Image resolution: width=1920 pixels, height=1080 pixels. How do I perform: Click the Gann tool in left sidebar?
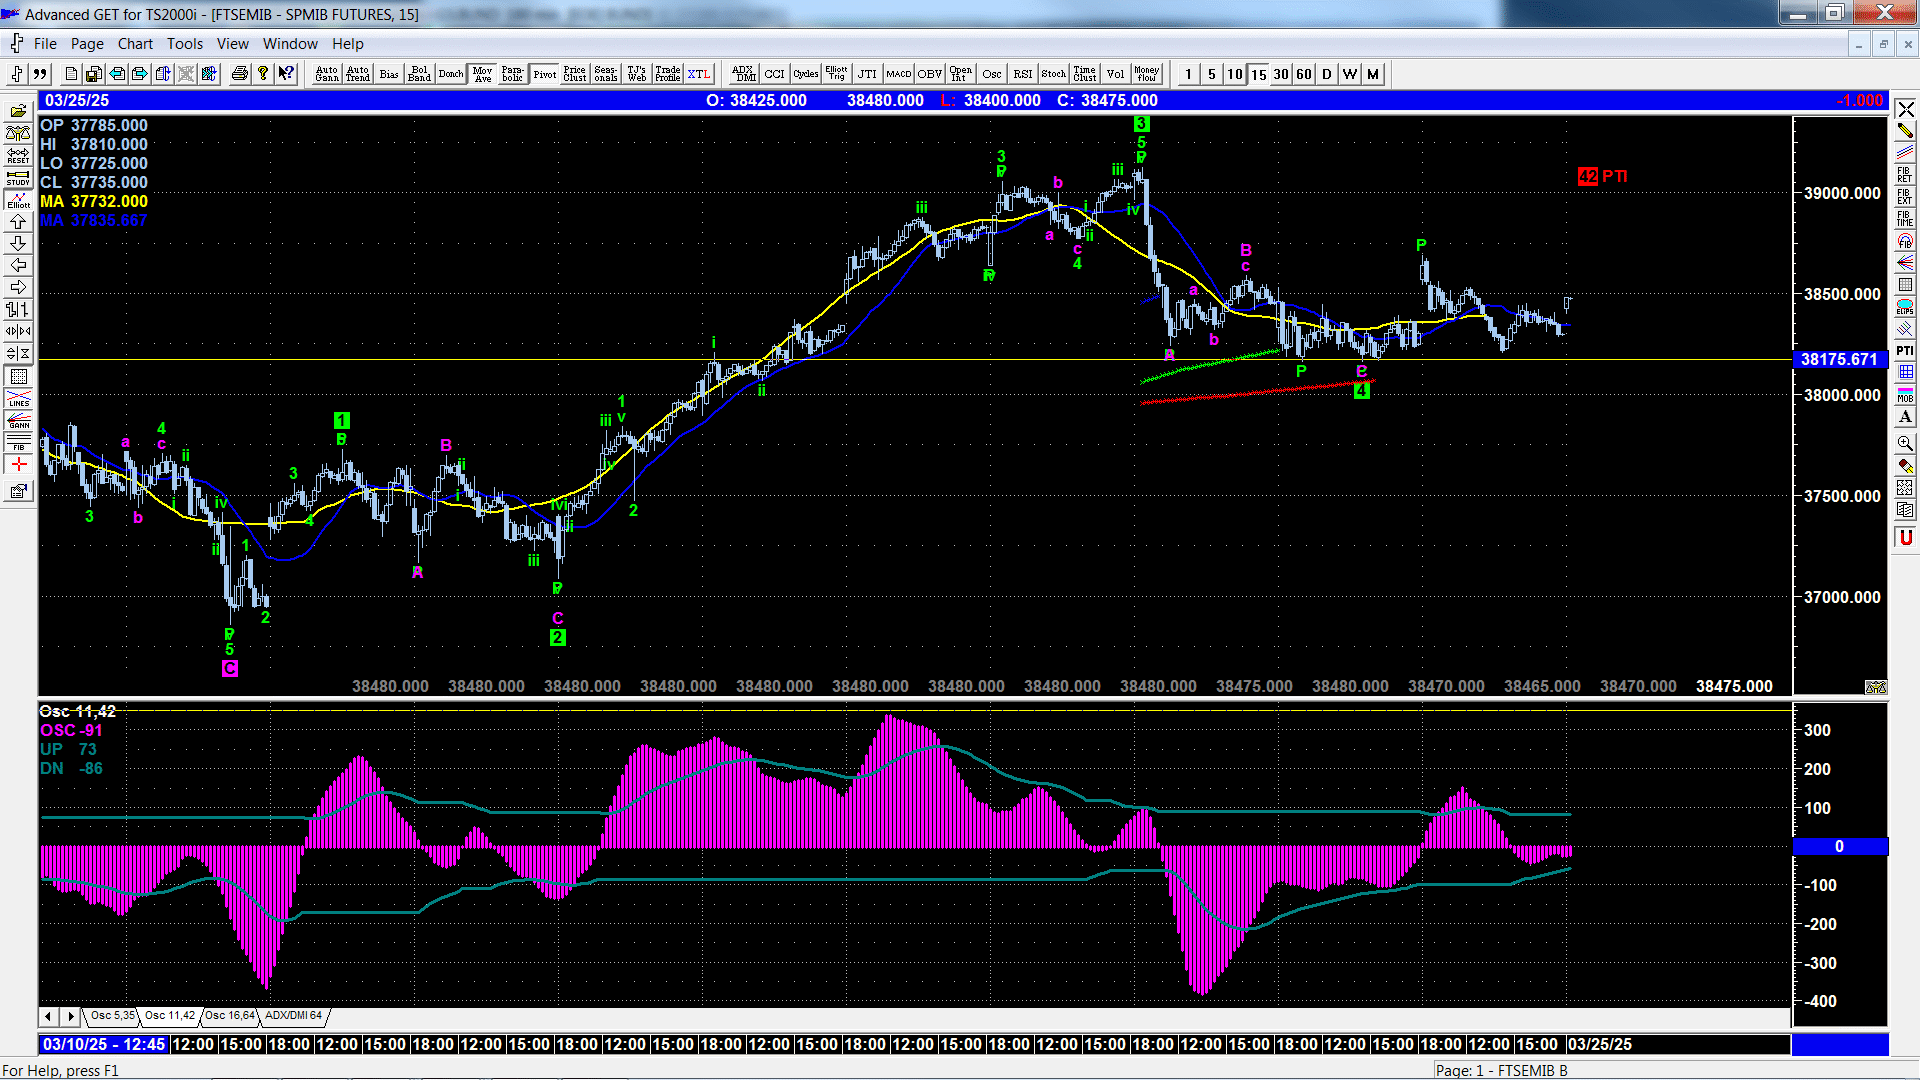click(x=18, y=420)
